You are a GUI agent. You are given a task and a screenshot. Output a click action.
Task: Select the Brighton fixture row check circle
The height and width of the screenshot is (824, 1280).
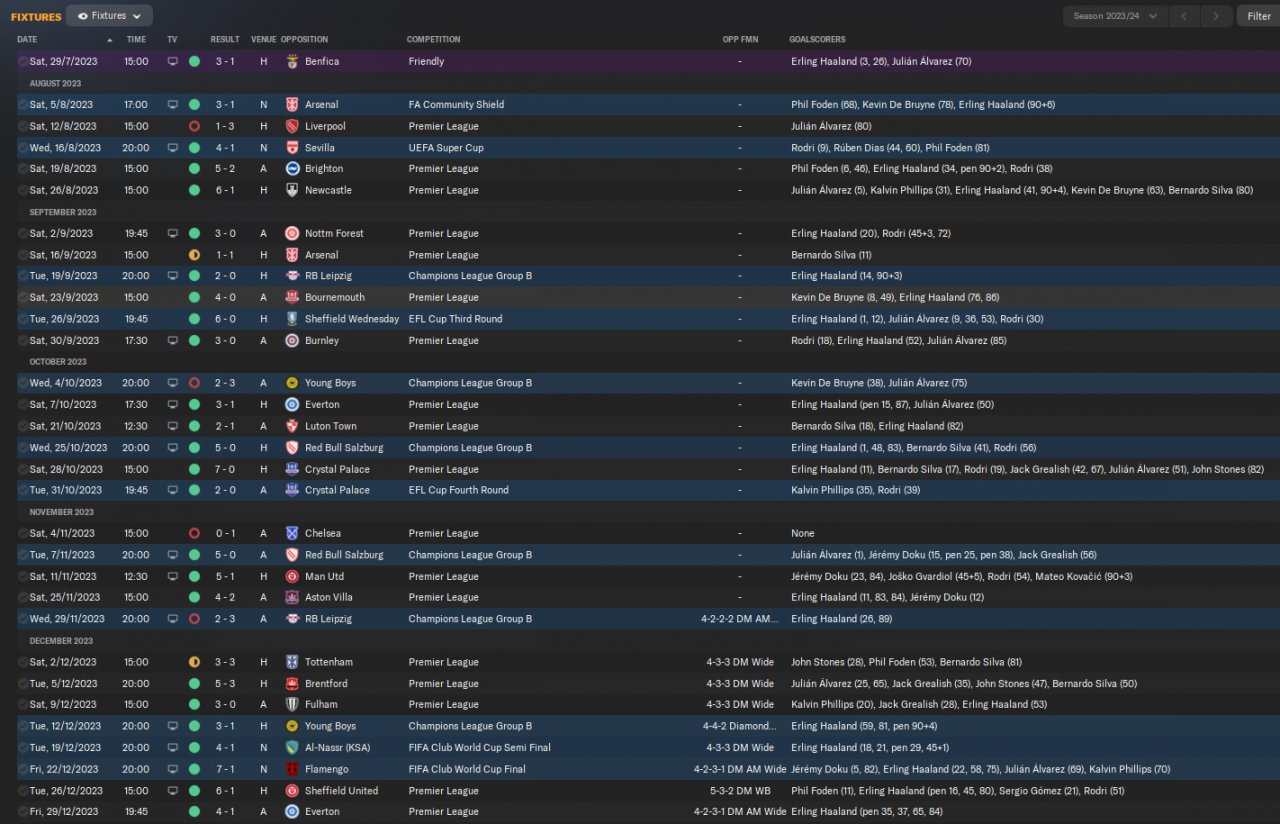coord(23,169)
